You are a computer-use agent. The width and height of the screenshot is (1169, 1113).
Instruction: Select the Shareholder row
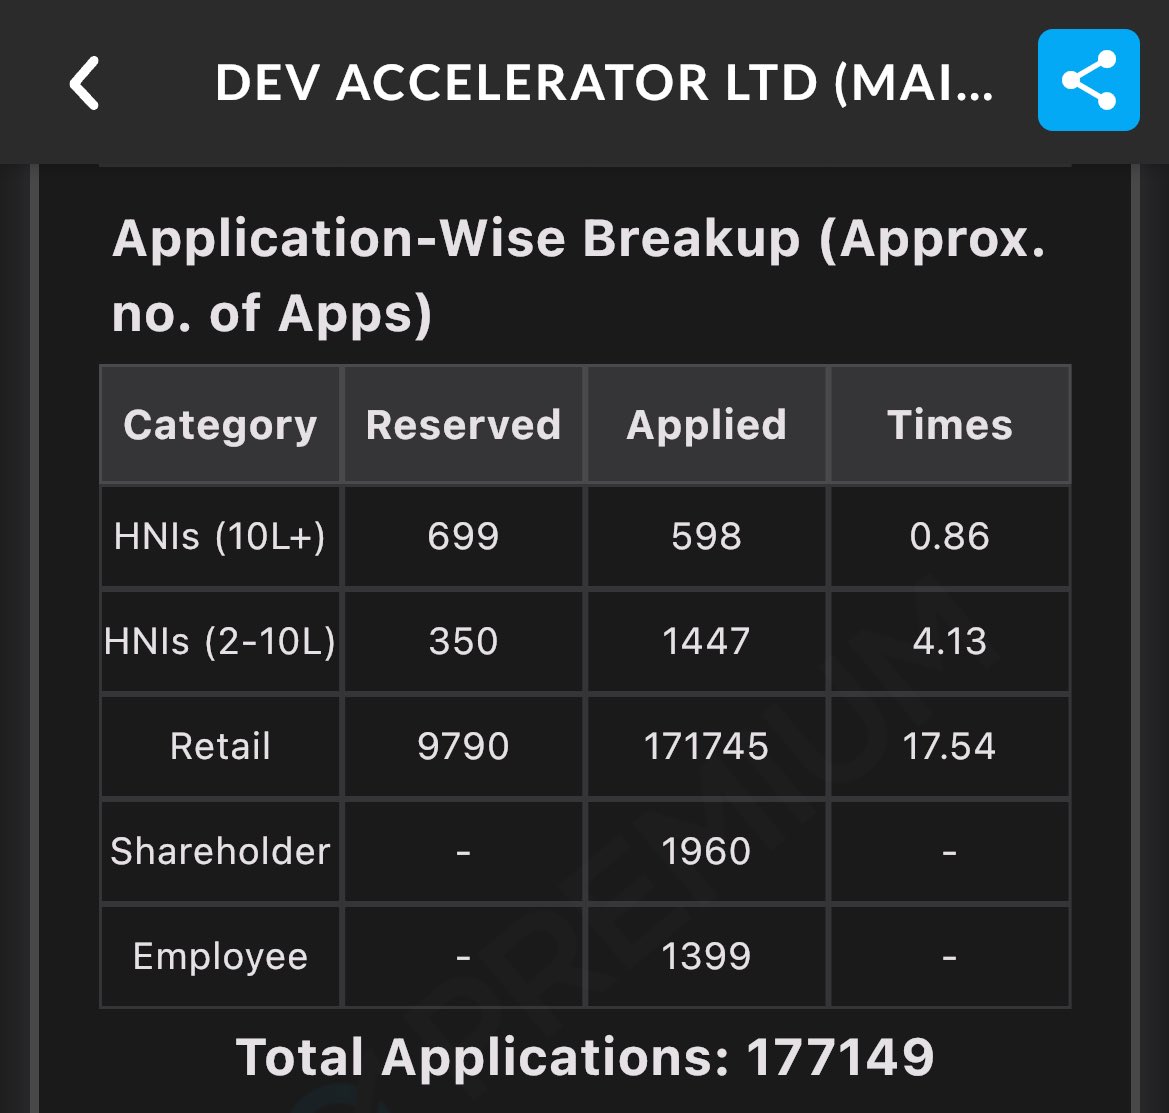pyautogui.click(x=219, y=851)
